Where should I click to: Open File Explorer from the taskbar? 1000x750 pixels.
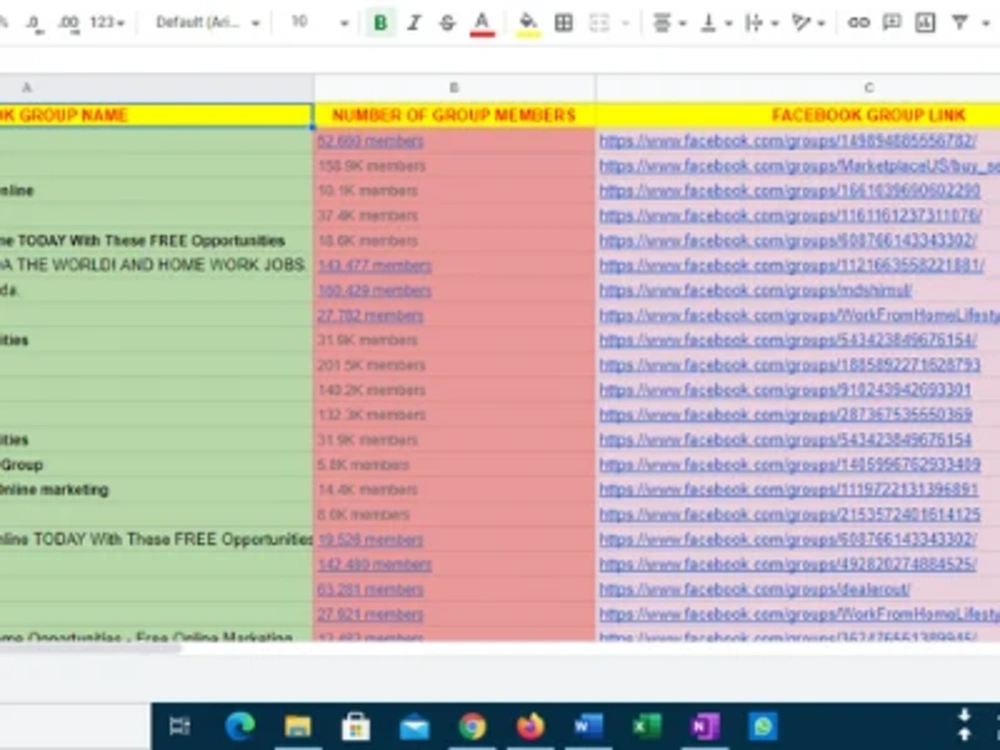pos(297,726)
